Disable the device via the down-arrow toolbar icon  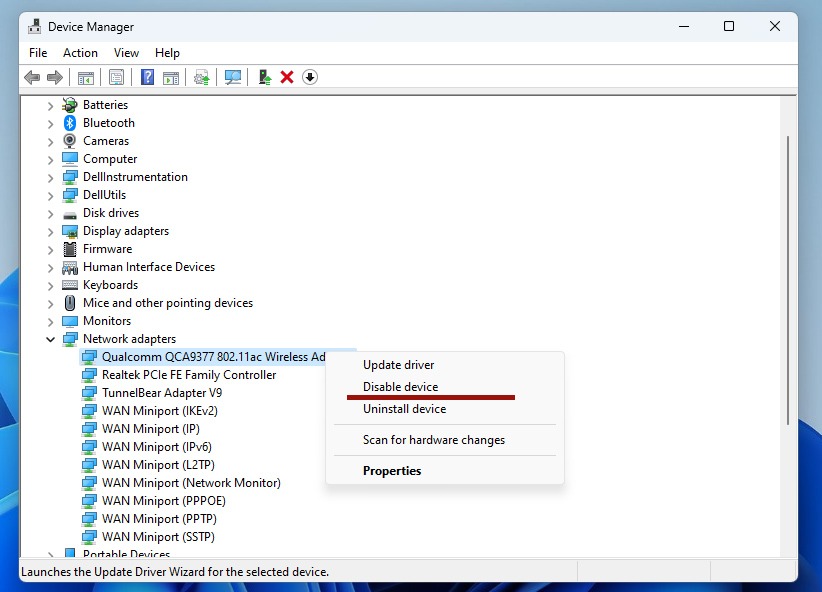pyautogui.click(x=310, y=77)
